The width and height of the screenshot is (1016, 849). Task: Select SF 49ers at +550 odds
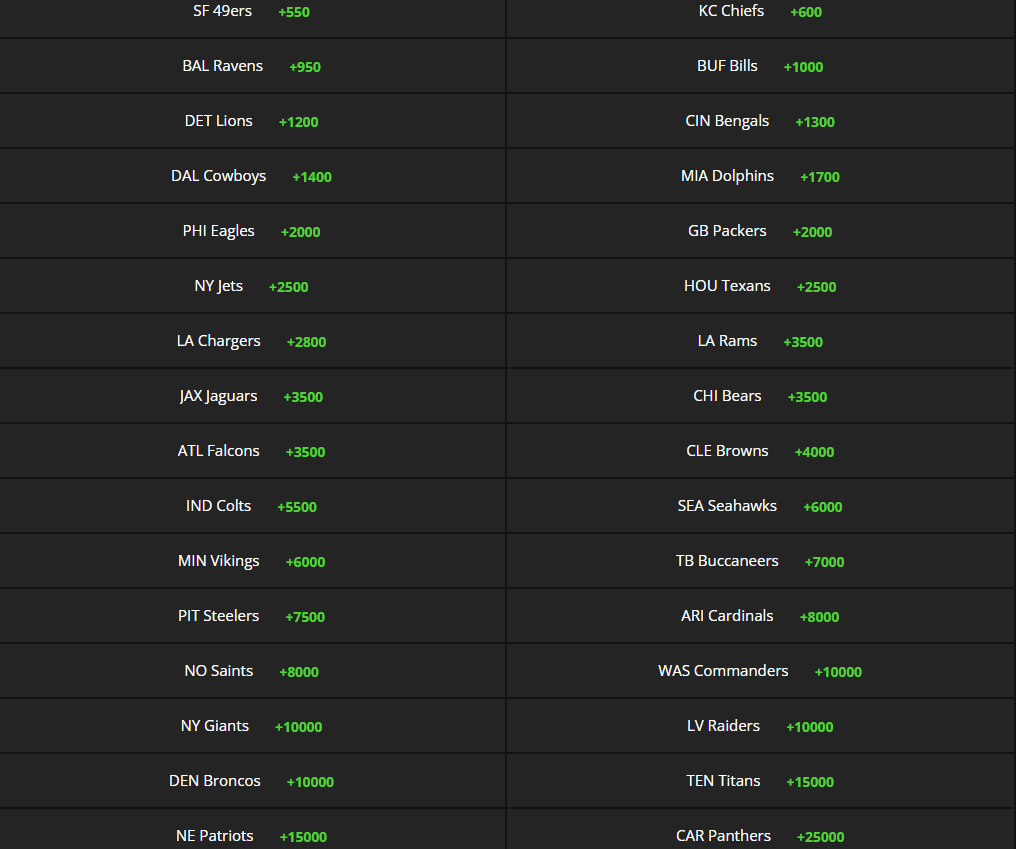click(252, 12)
